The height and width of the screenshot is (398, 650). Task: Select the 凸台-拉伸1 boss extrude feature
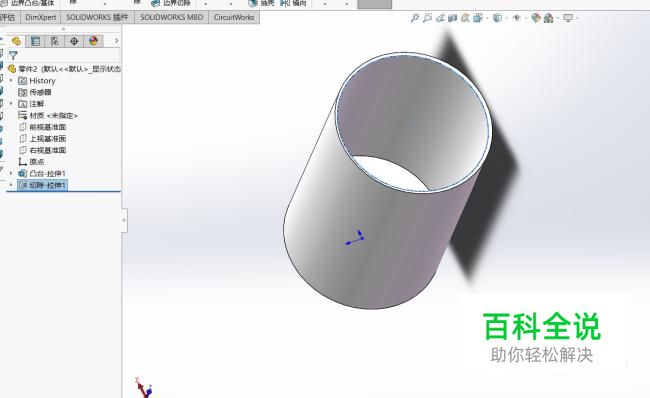coord(42,173)
